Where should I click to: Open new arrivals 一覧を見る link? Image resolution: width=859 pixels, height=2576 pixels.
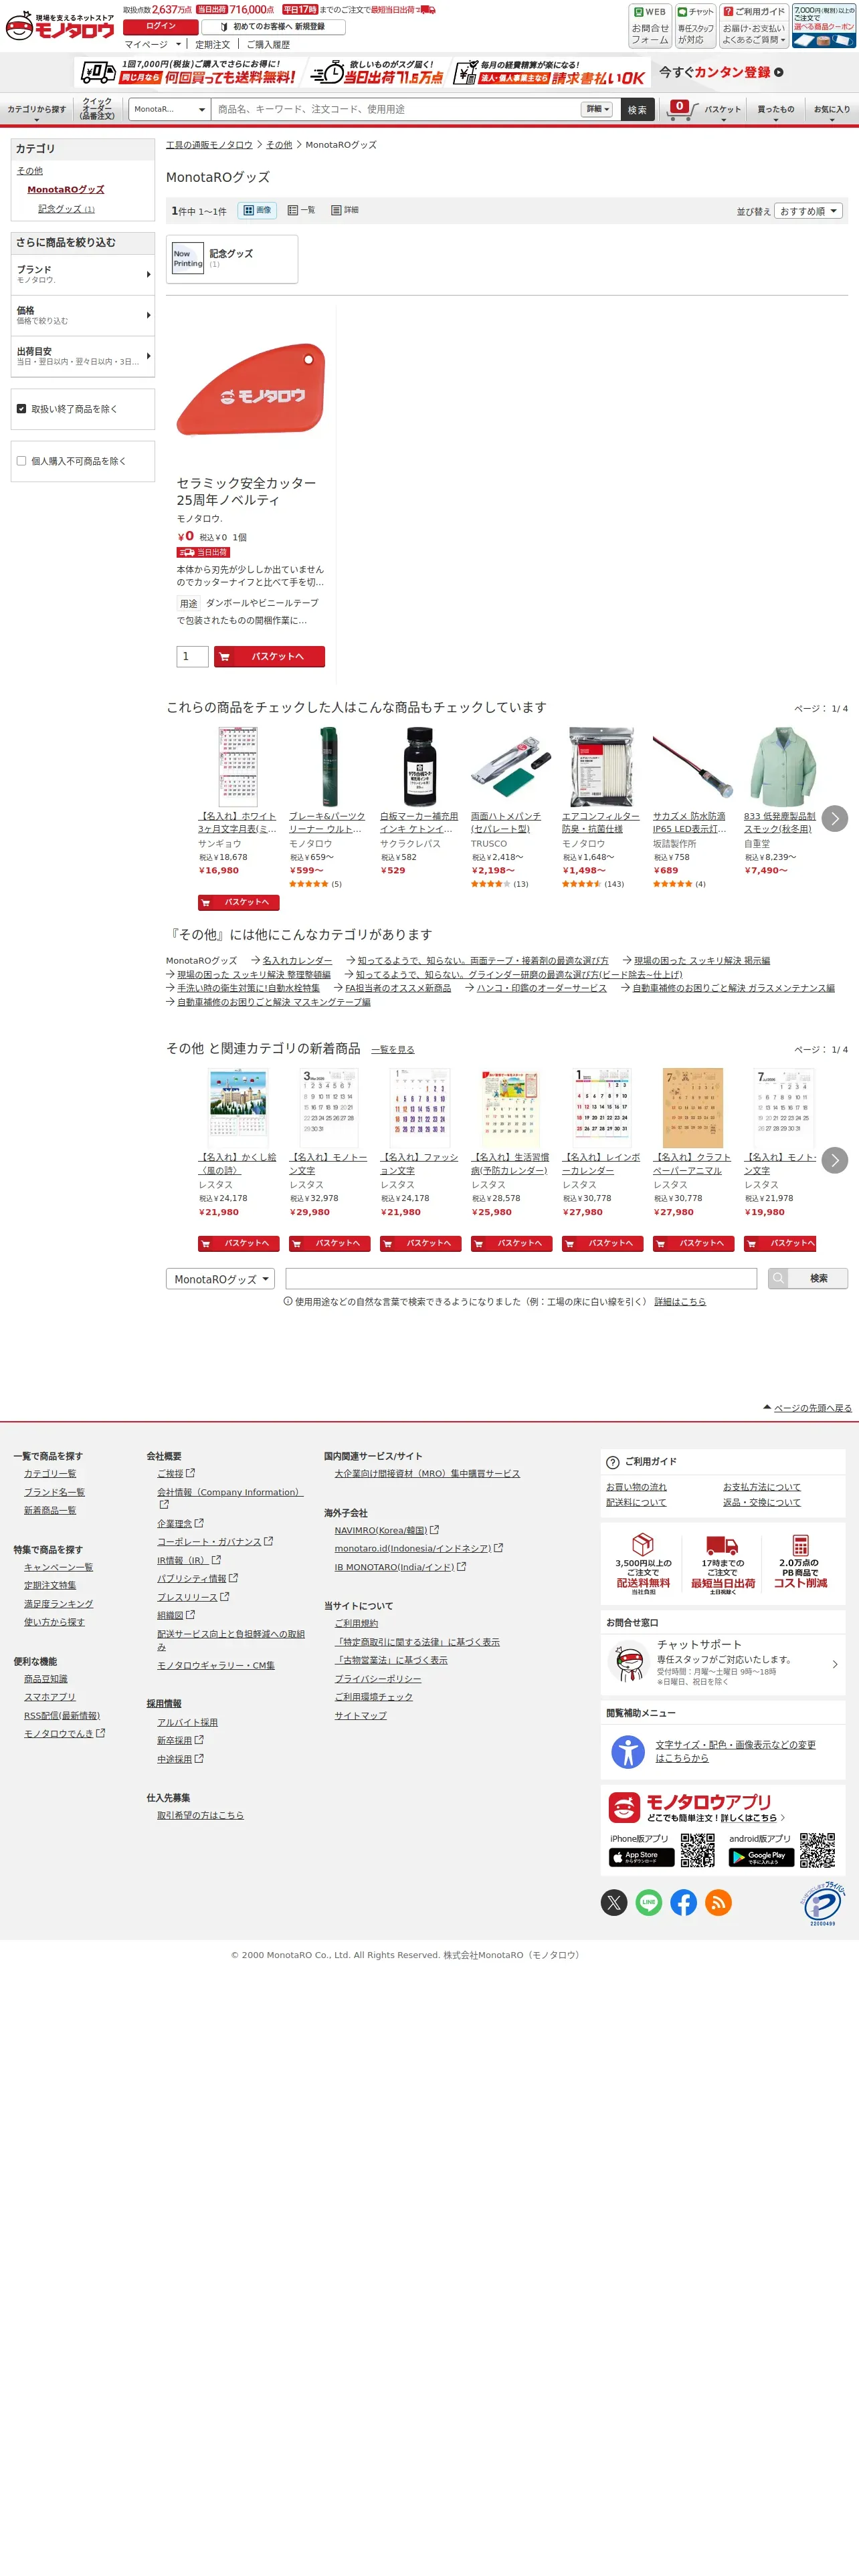pos(393,1050)
